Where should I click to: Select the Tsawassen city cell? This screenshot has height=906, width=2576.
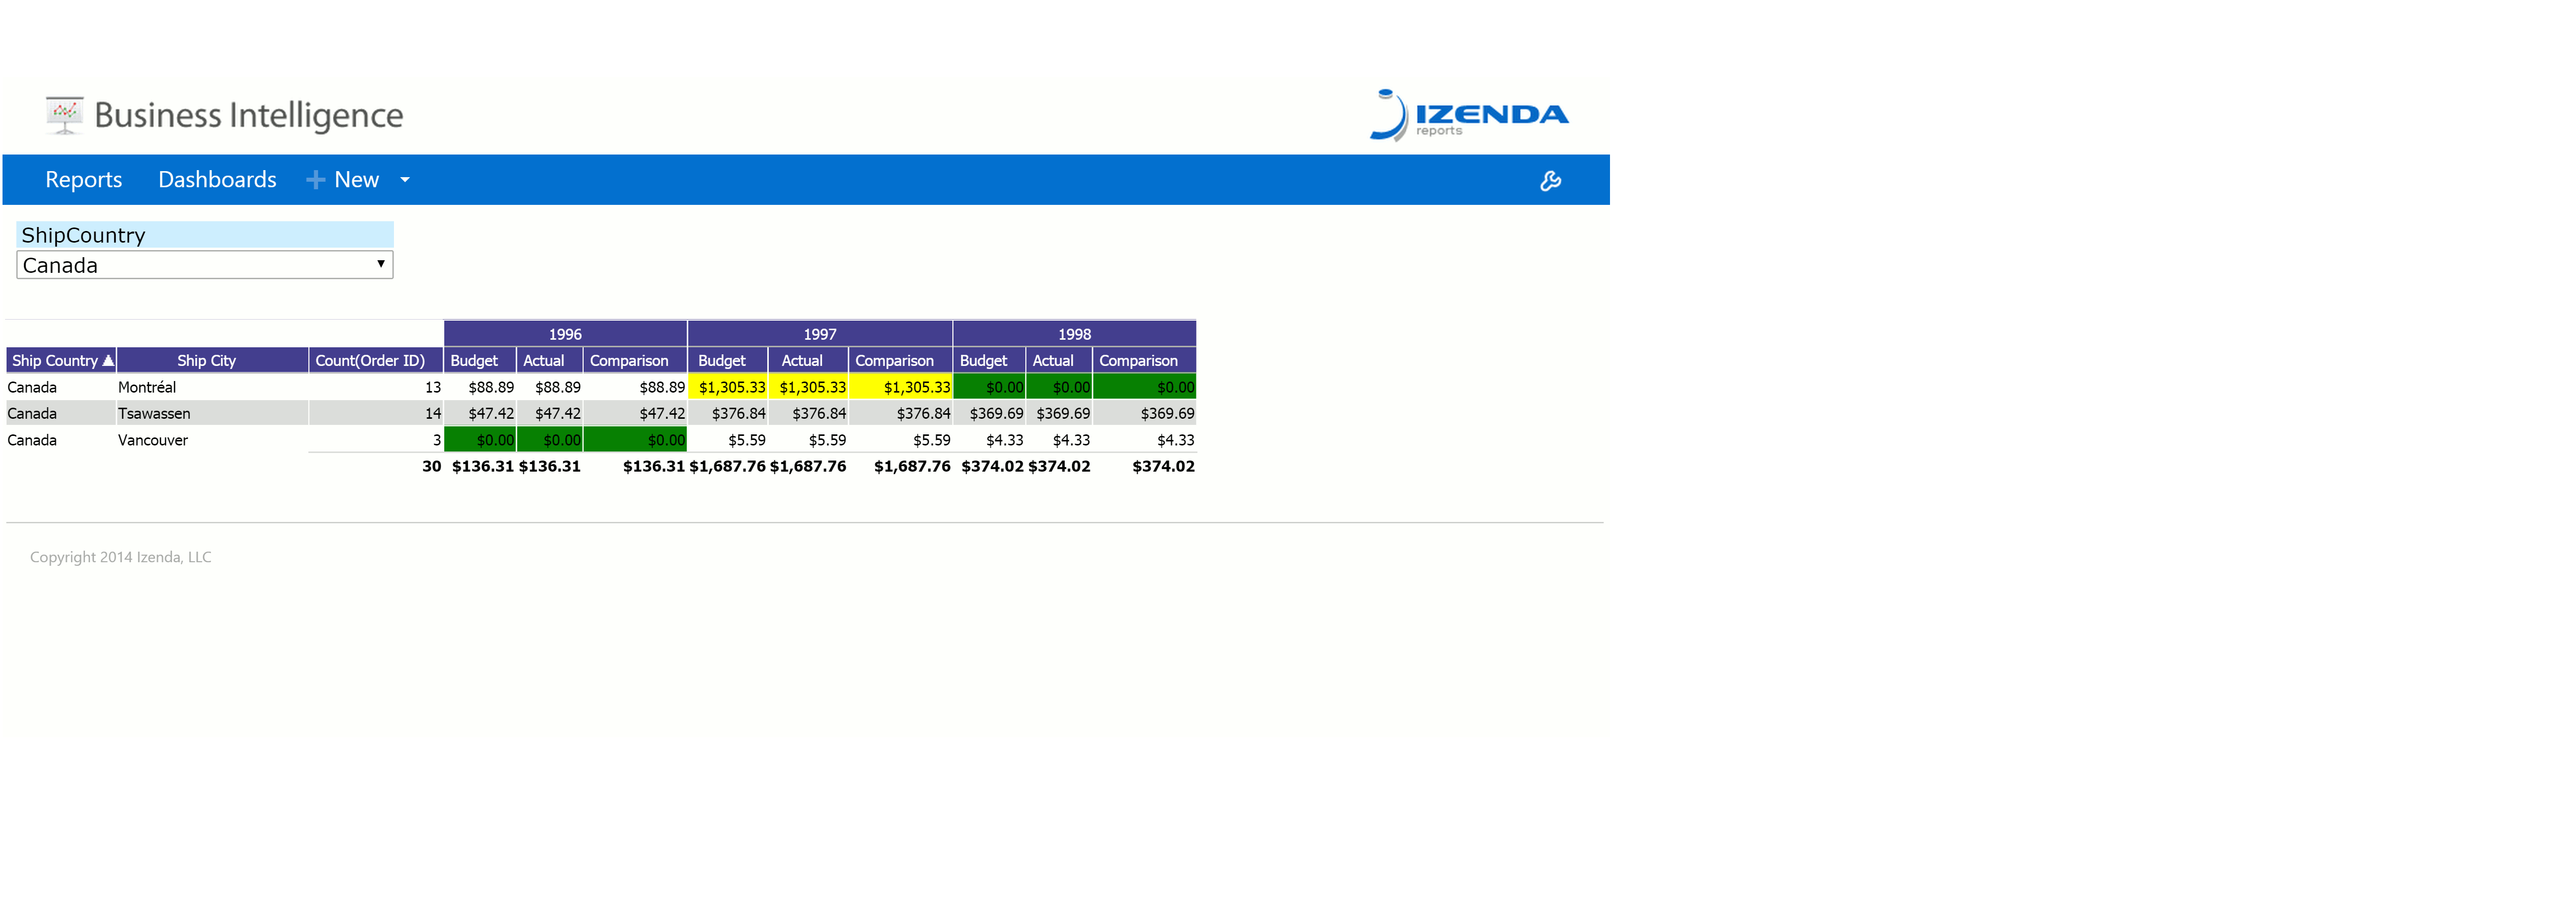click(154, 414)
